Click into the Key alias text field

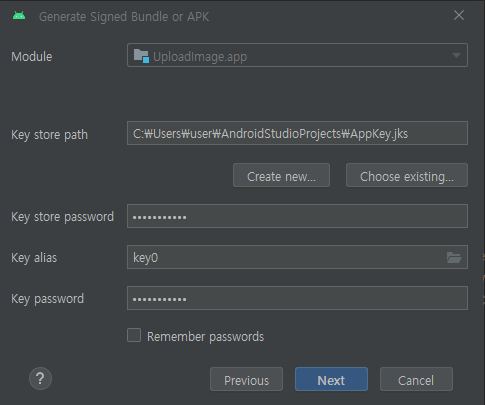click(287, 257)
